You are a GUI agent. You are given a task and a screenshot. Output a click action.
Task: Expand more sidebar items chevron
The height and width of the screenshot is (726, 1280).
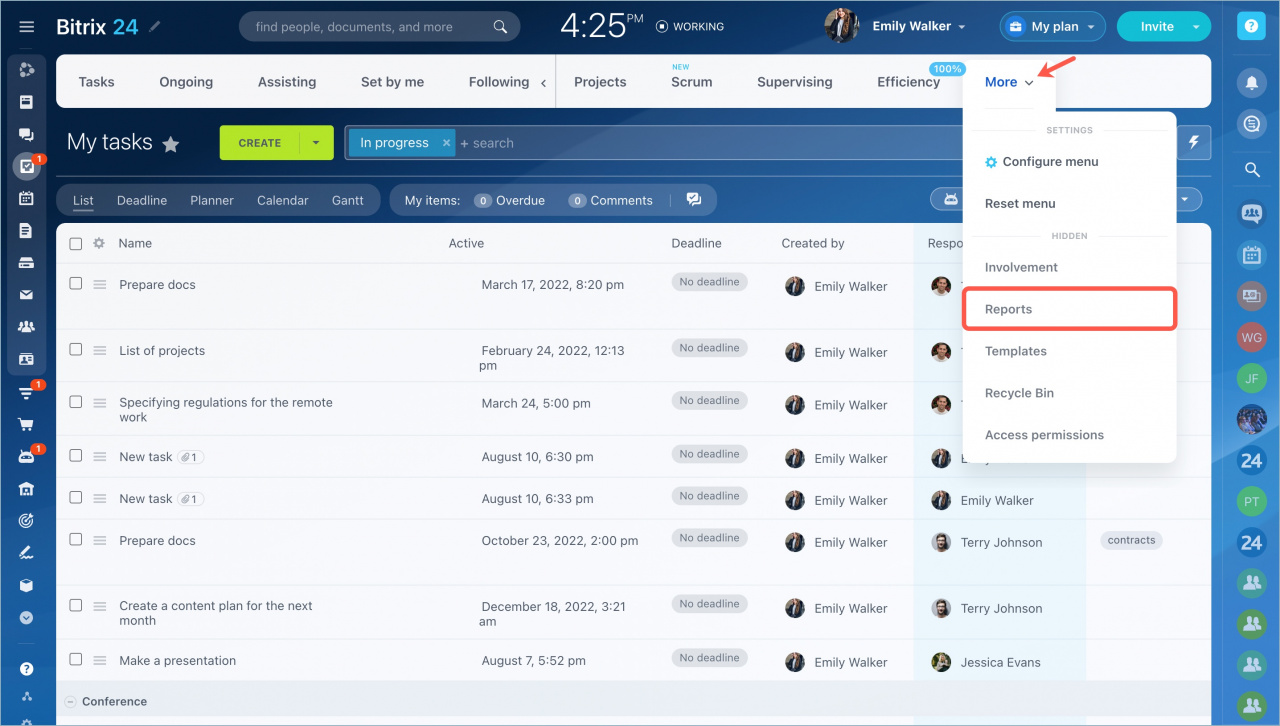[x=27, y=618]
